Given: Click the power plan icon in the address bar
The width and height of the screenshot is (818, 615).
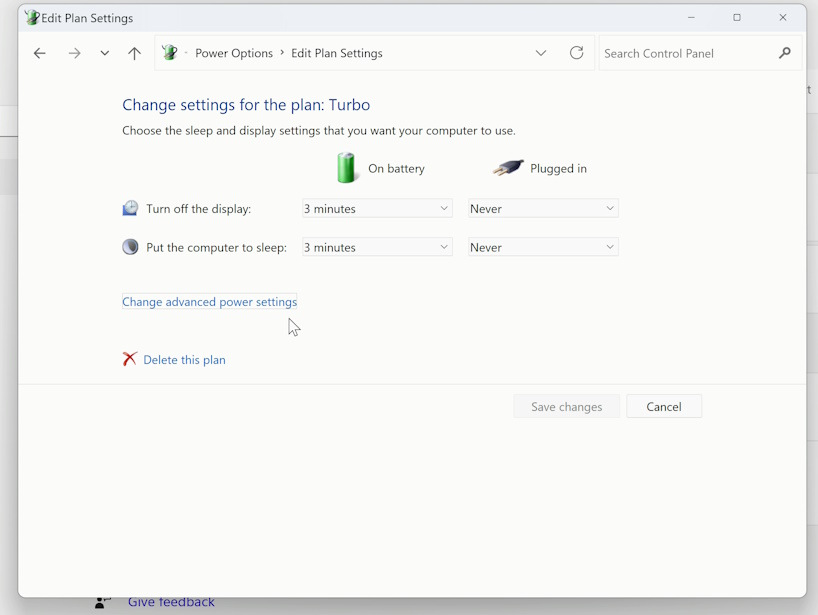Looking at the screenshot, I should tap(170, 52).
